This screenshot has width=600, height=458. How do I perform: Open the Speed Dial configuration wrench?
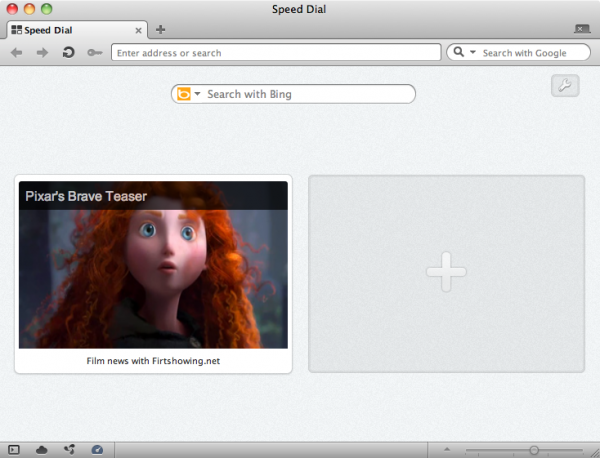[x=565, y=86]
